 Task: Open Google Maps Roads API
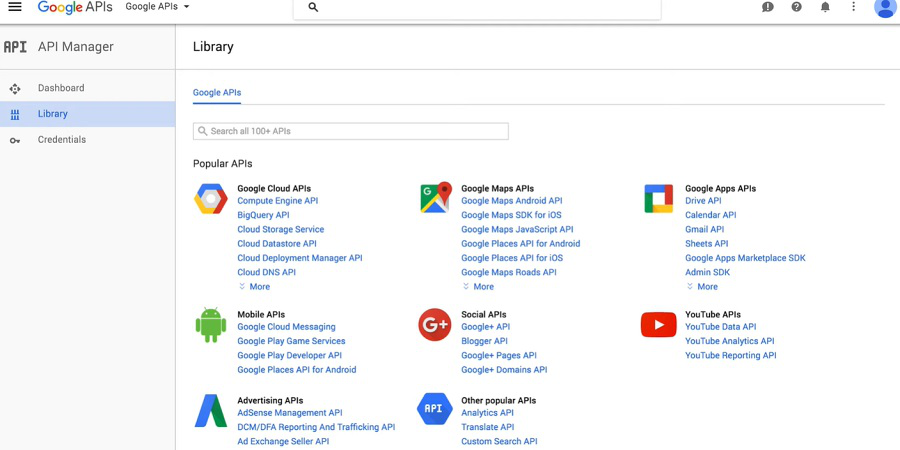coord(509,273)
